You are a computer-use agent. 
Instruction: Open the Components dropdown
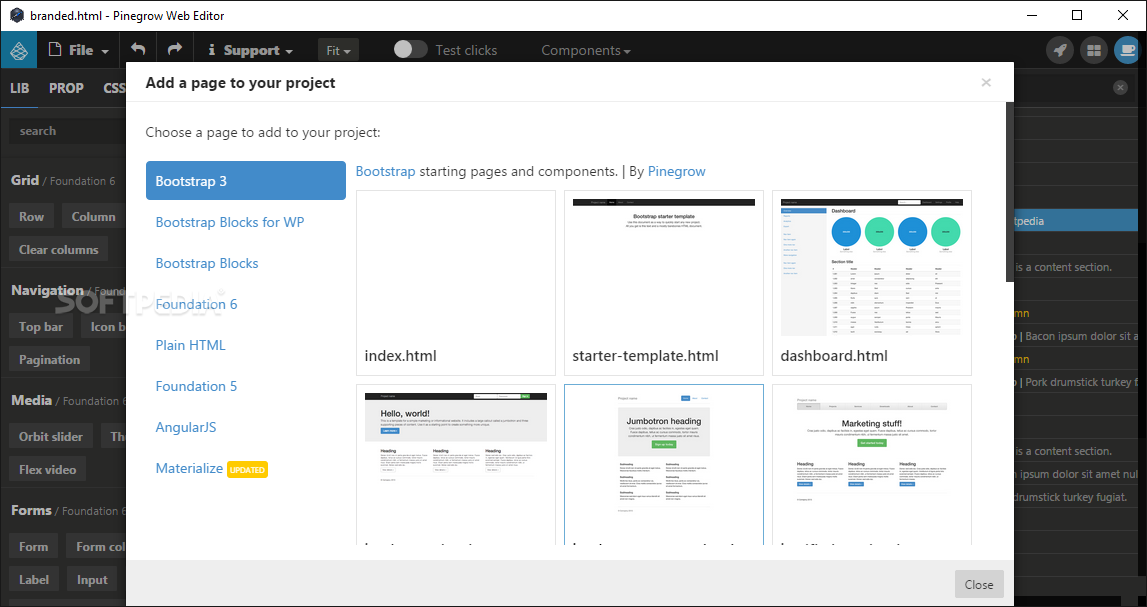point(586,50)
